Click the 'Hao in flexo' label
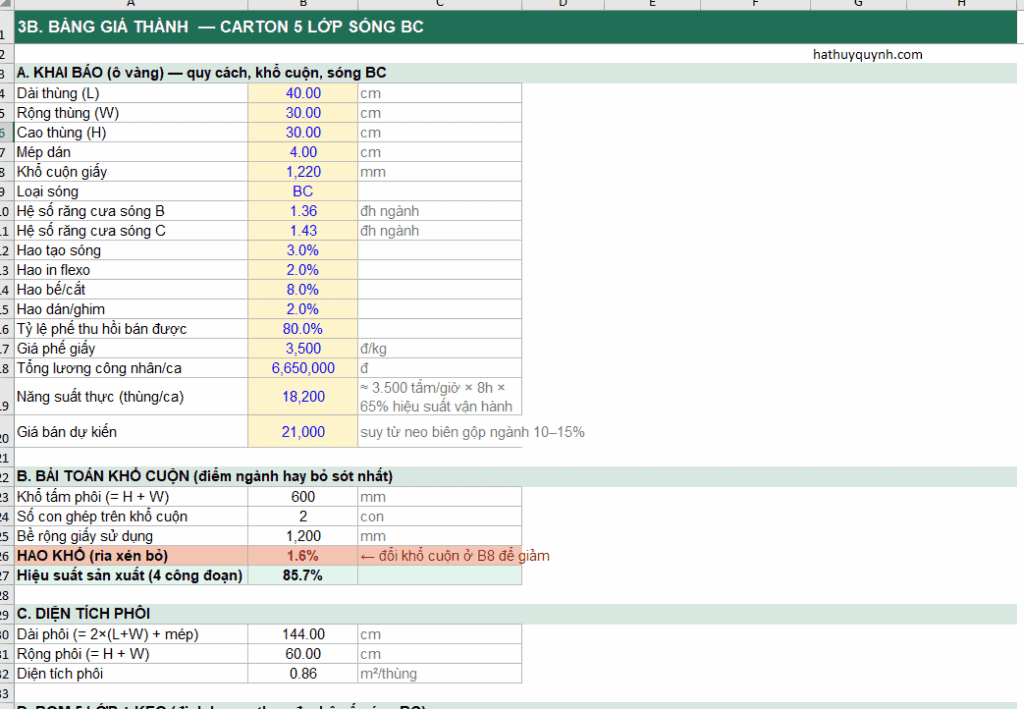 131,270
